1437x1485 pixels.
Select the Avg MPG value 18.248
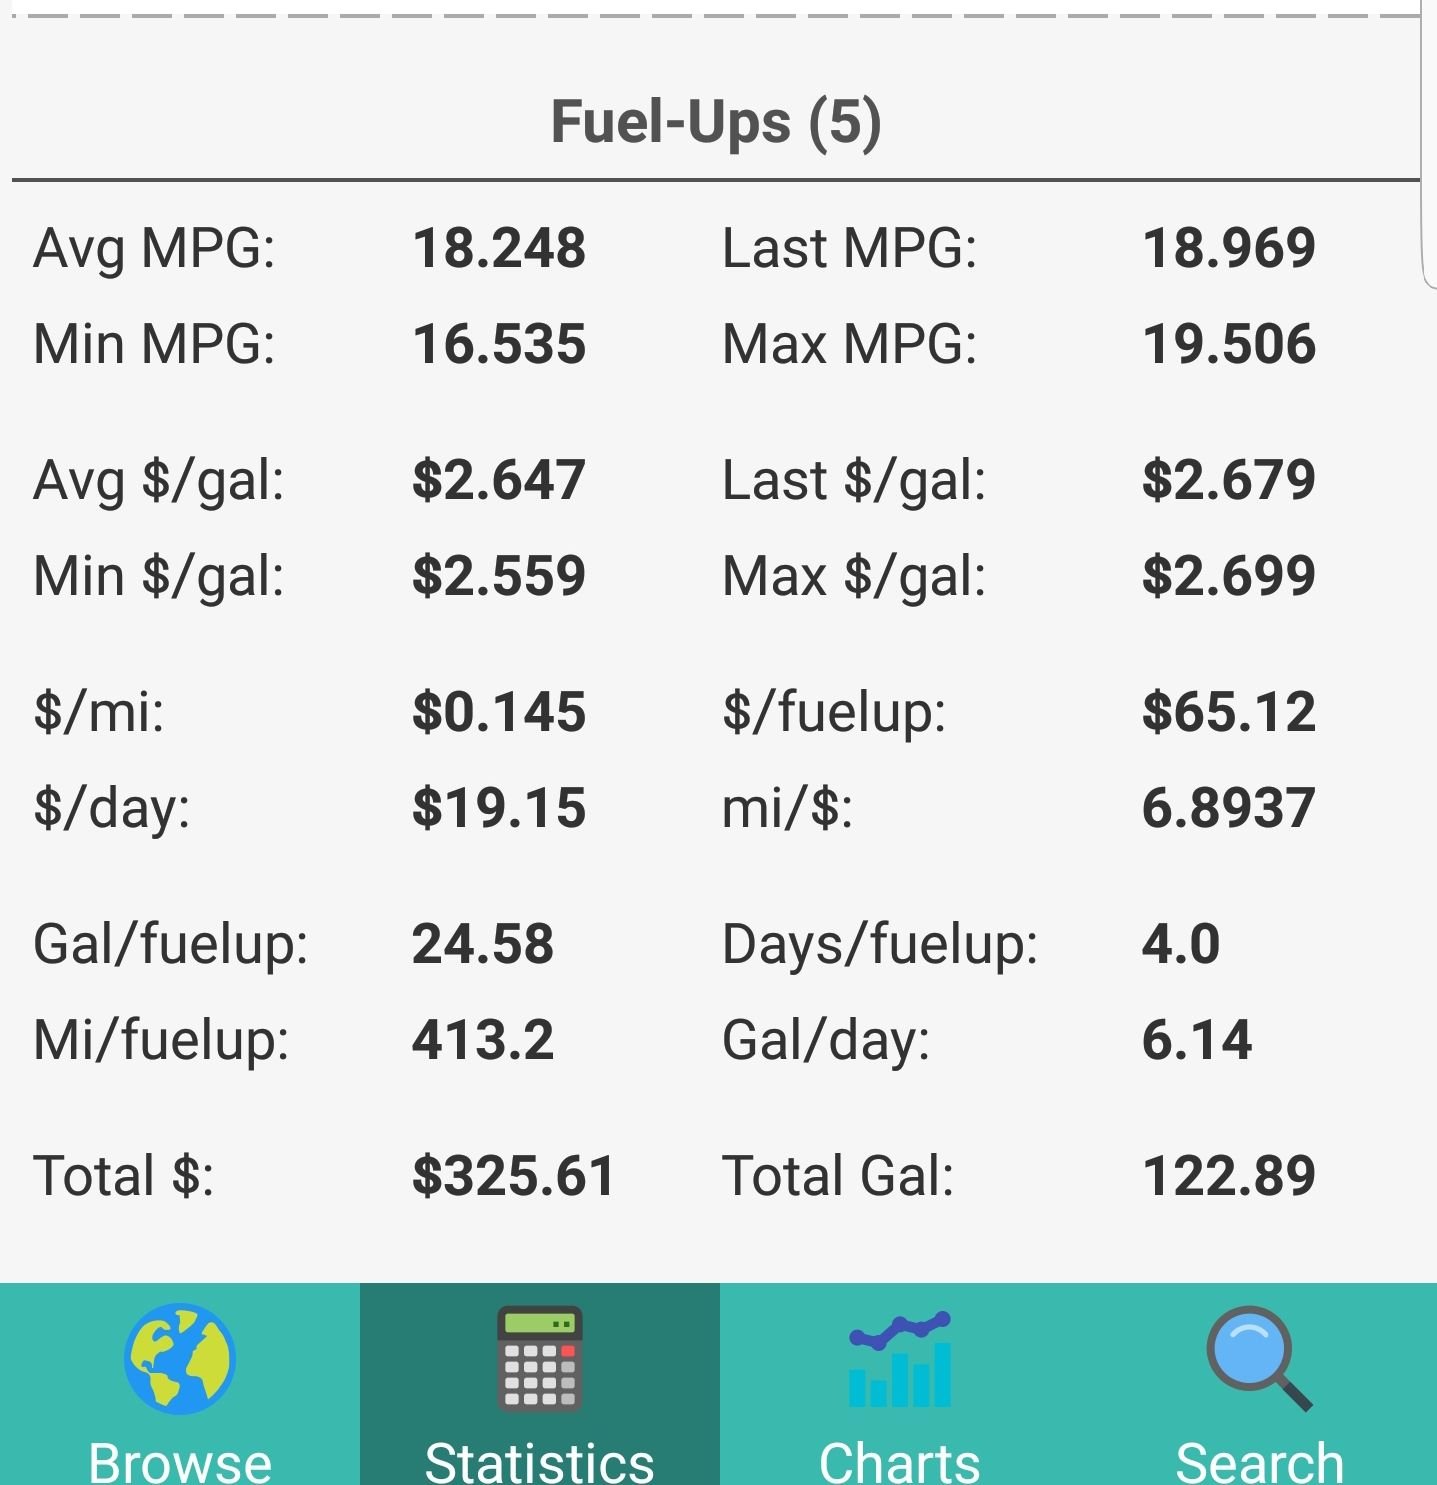[499, 248]
